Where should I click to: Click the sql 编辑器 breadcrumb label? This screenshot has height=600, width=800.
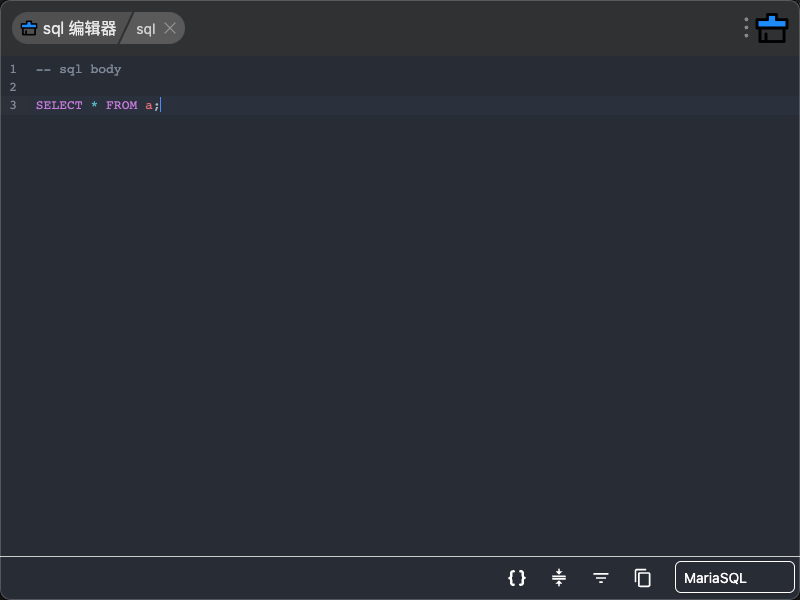click(80, 29)
